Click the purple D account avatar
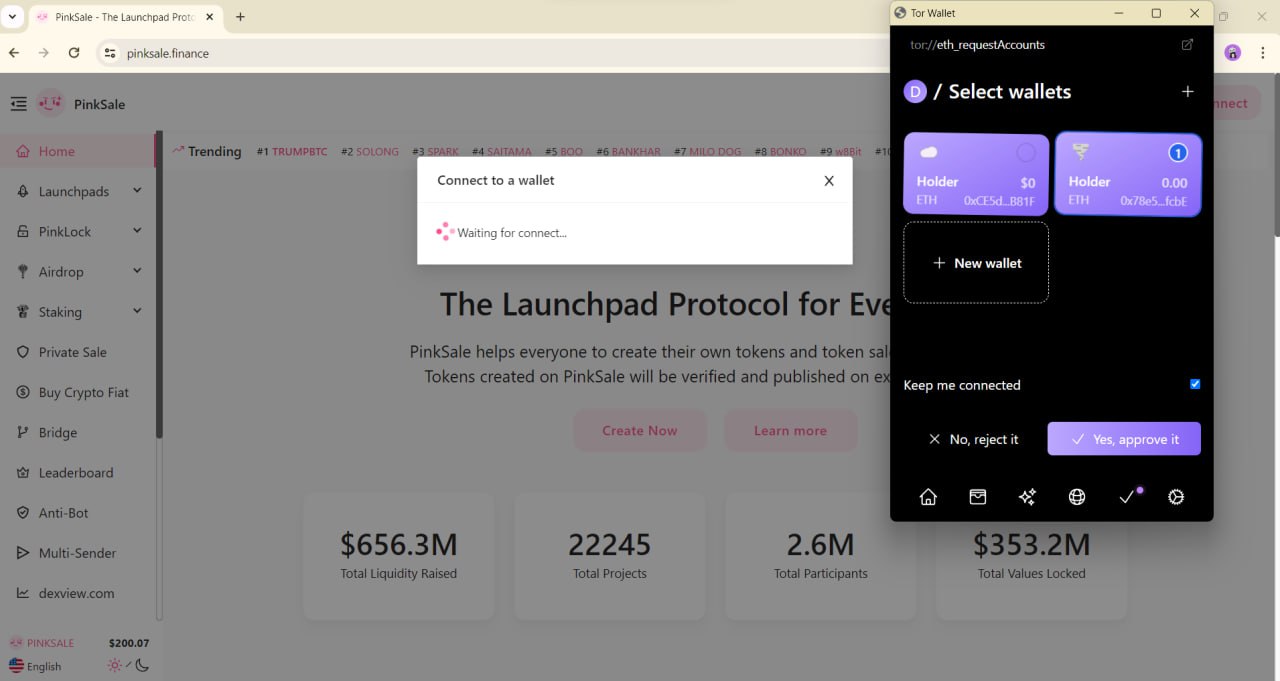Image resolution: width=1280 pixels, height=681 pixels. (915, 92)
